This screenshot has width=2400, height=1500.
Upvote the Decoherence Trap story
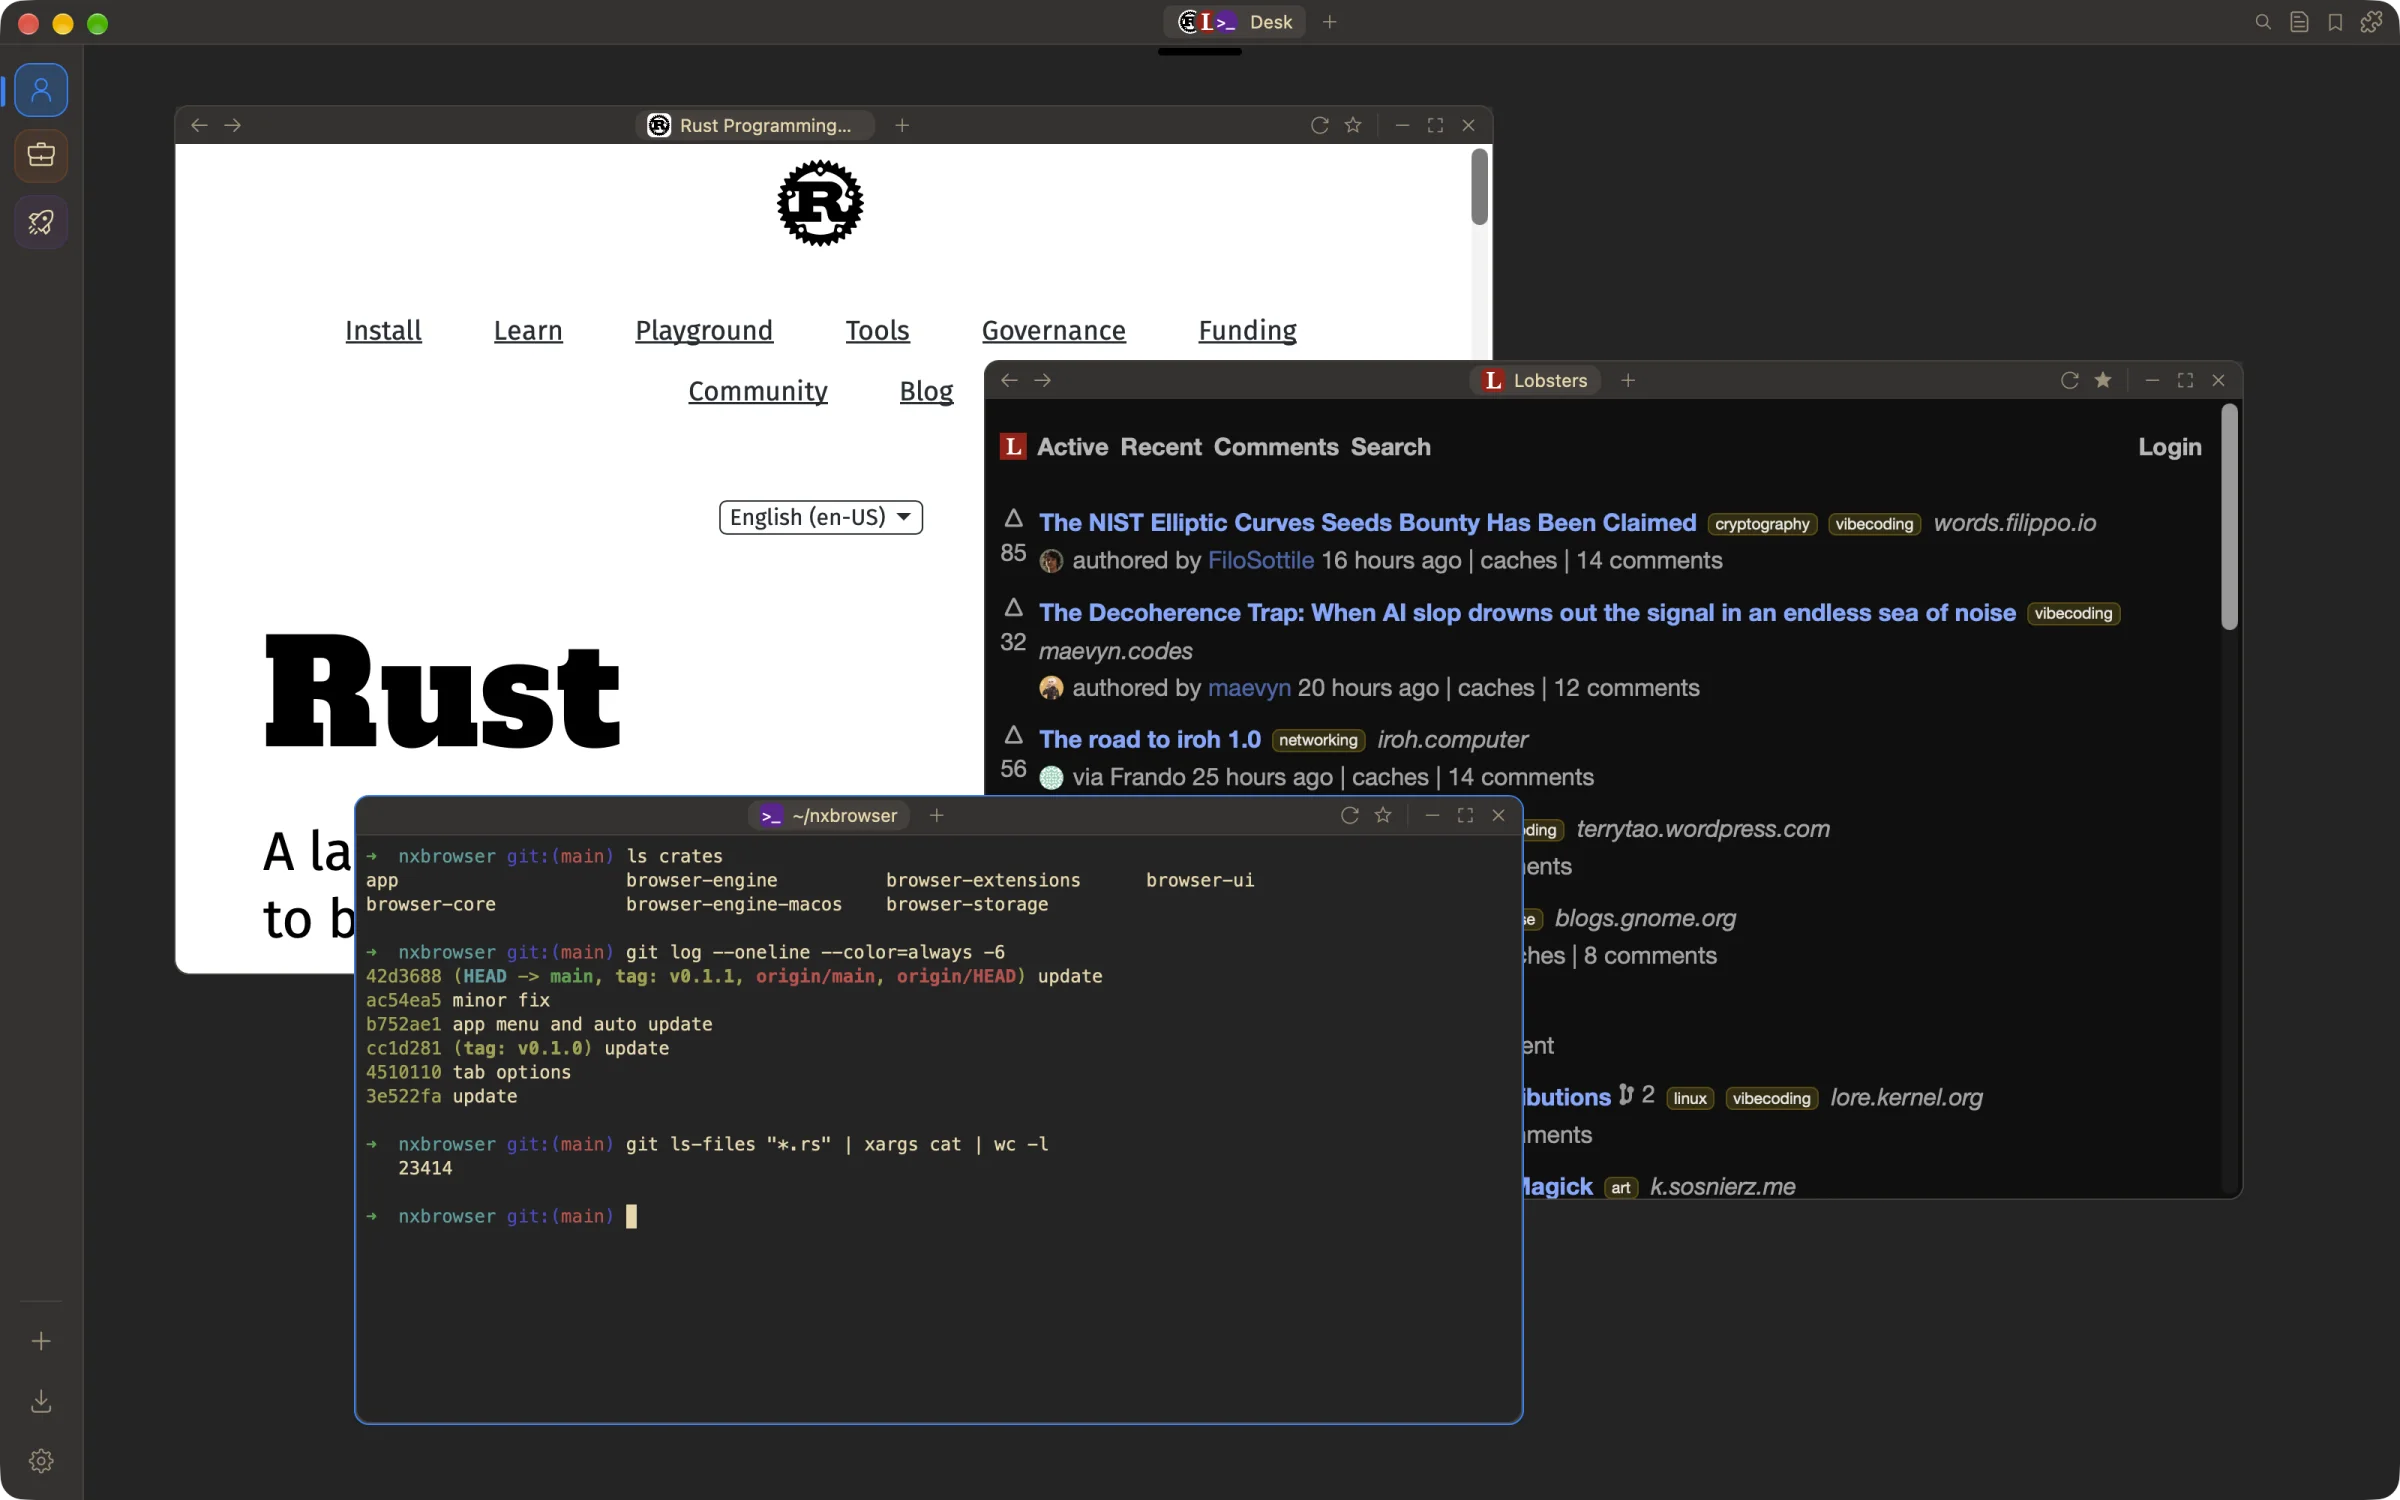pos(1013,608)
